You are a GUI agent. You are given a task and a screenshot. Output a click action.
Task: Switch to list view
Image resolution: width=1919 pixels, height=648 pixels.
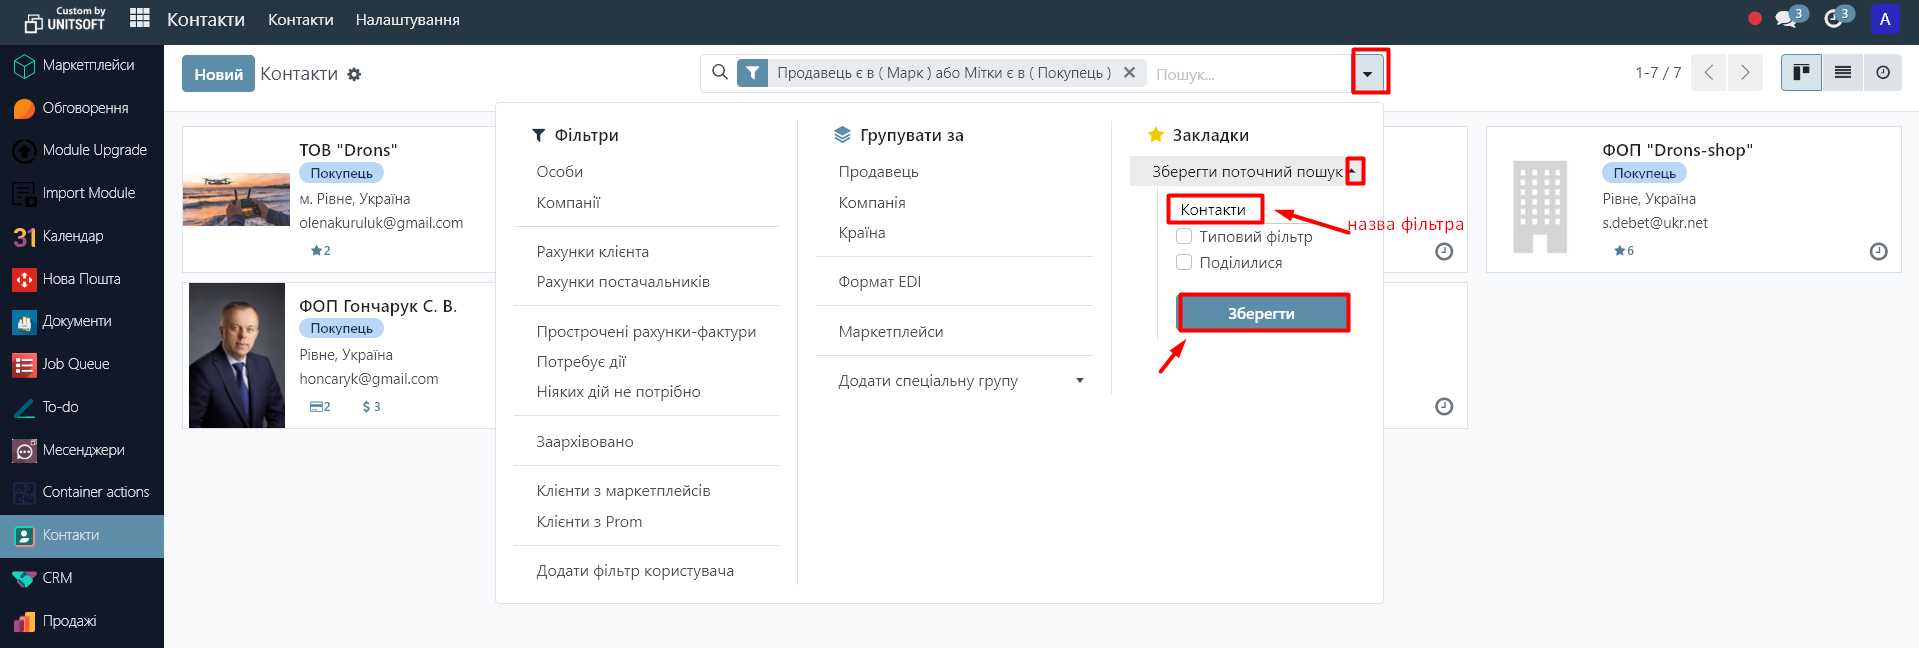point(1842,73)
